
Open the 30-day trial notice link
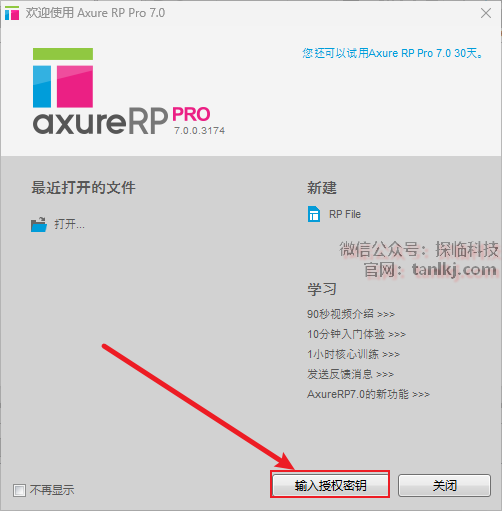pyautogui.click(x=392, y=53)
